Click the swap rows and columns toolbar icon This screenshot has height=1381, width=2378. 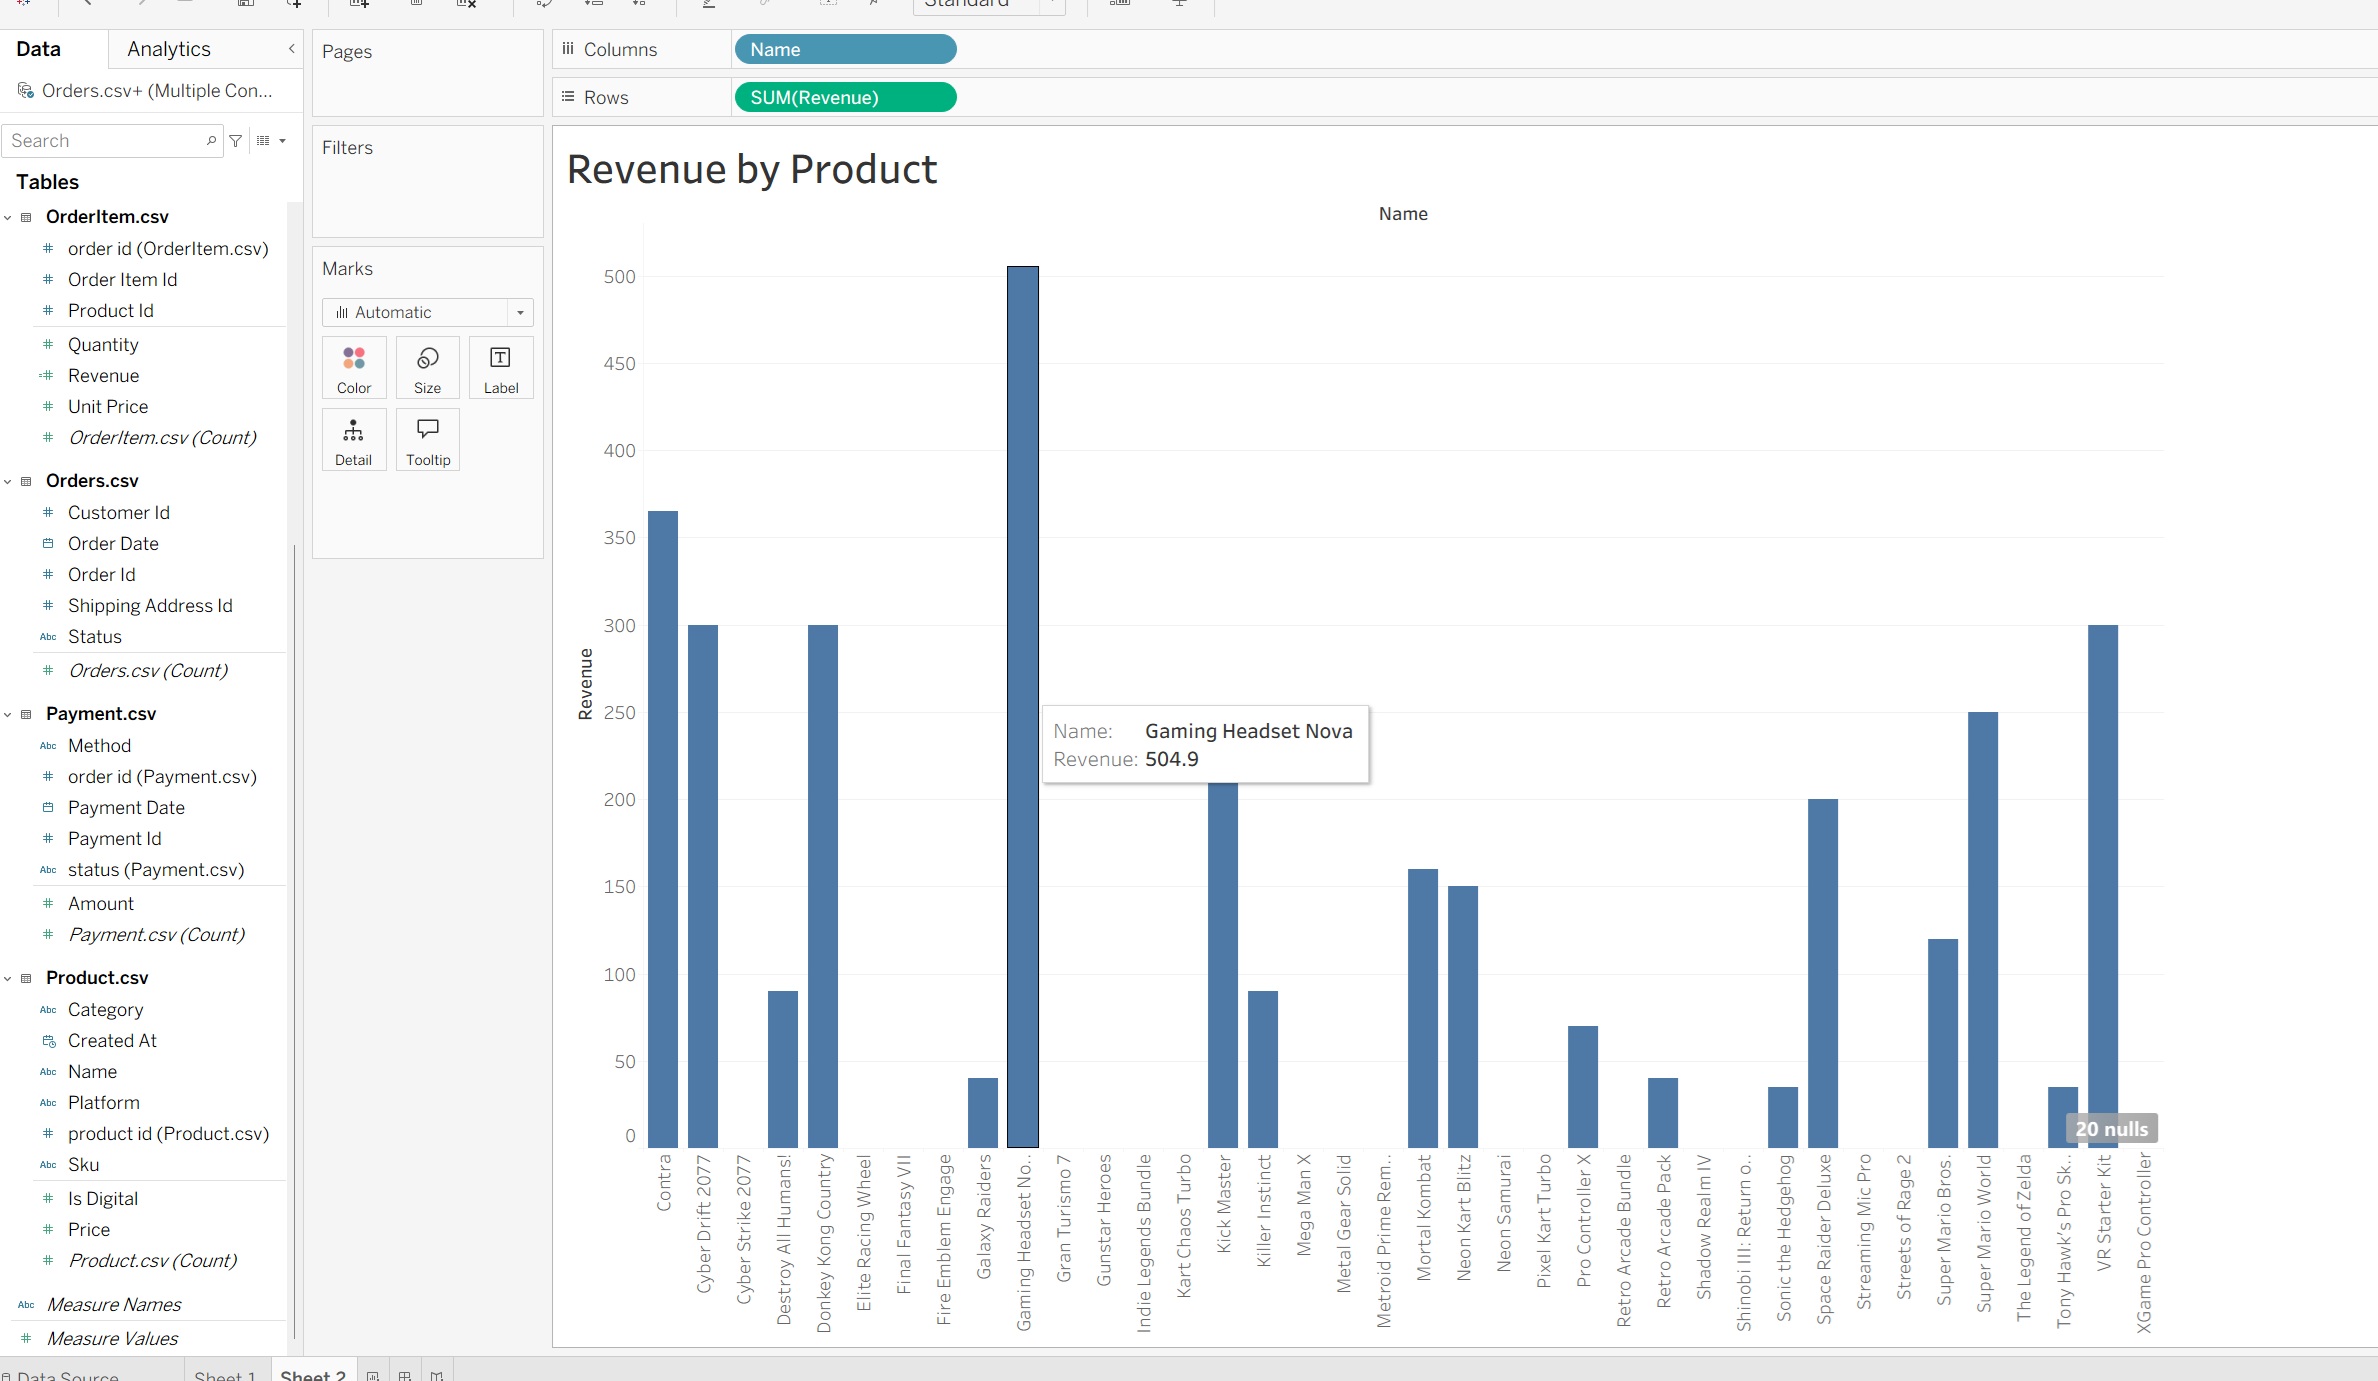click(x=543, y=5)
